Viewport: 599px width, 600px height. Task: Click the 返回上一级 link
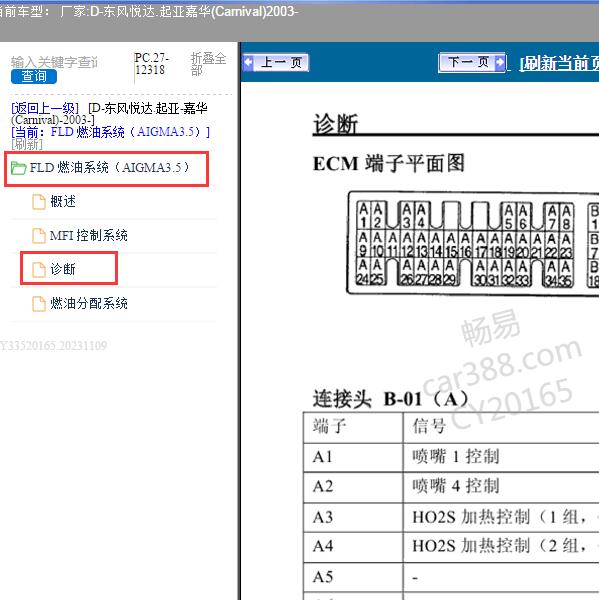[45, 108]
